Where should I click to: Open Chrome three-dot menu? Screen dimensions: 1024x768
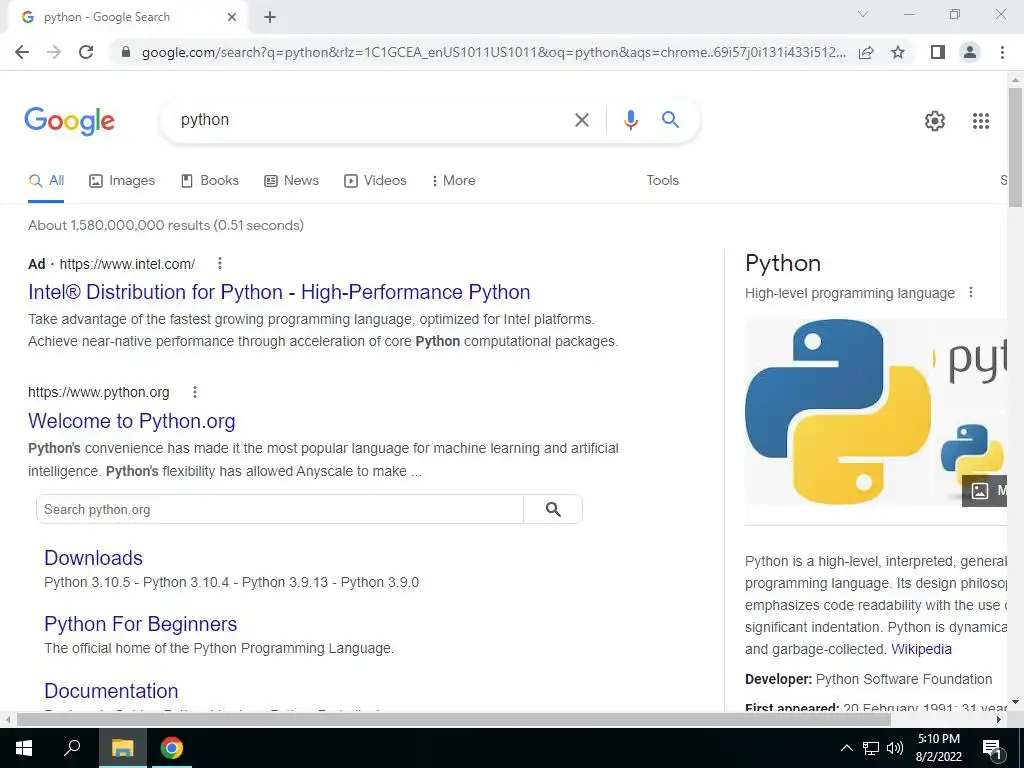pyautogui.click(x=1002, y=52)
